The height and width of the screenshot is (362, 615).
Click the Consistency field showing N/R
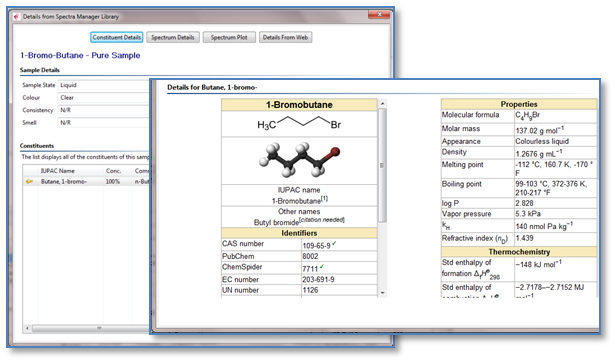(104, 110)
